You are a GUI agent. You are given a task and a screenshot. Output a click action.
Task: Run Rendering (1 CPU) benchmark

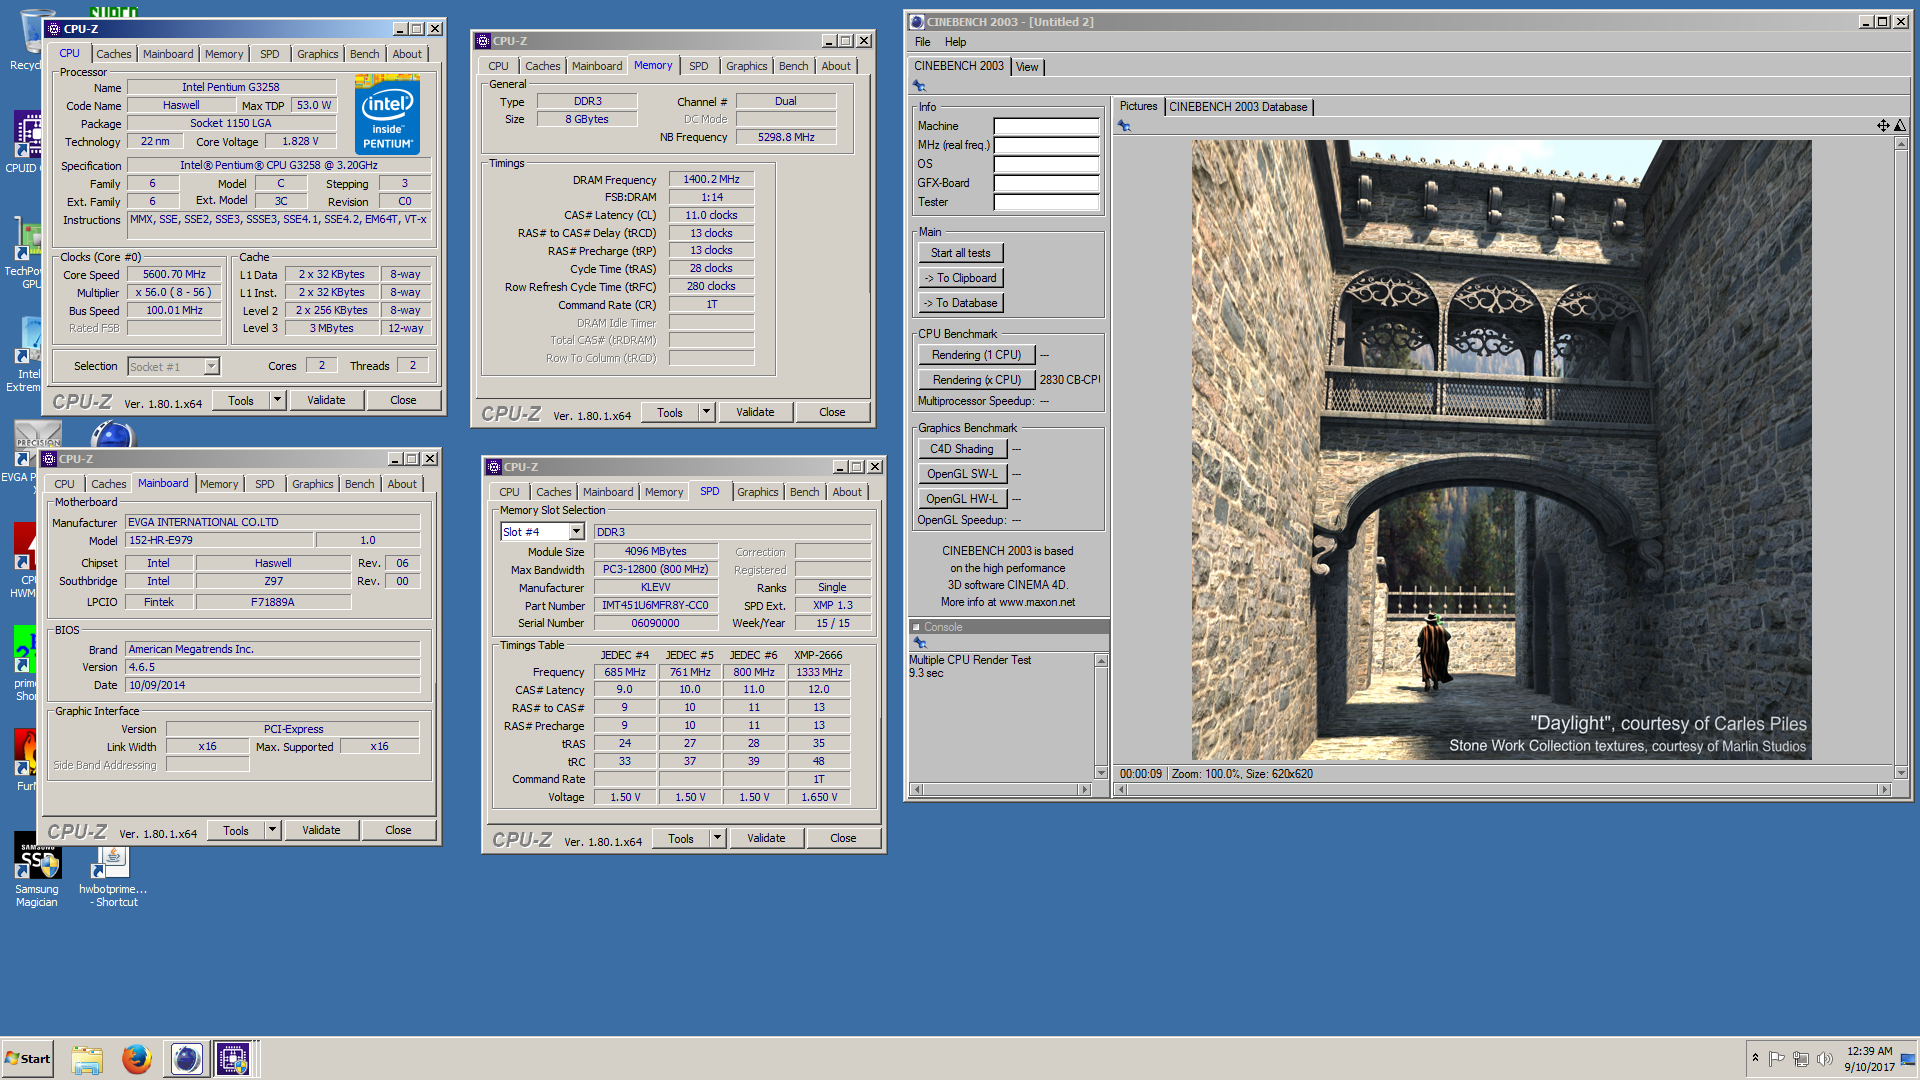(x=976, y=355)
